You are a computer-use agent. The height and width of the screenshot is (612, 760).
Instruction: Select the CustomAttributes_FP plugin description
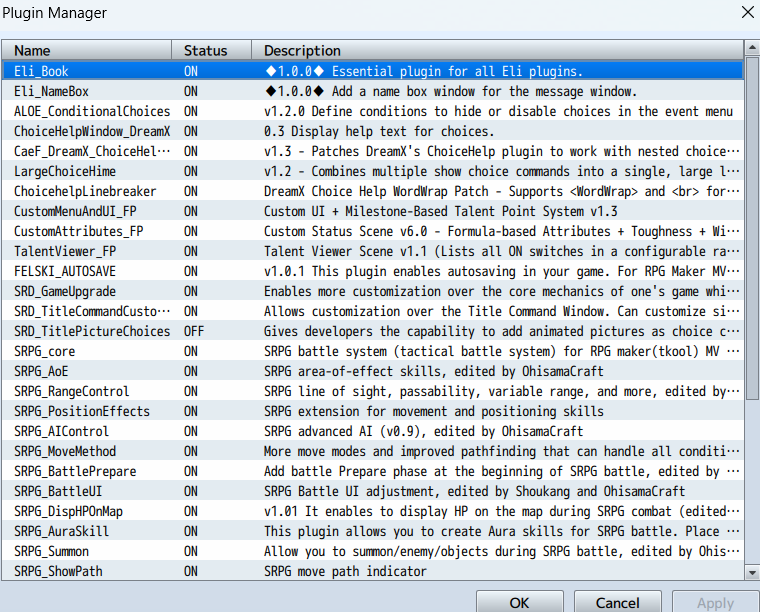500,231
